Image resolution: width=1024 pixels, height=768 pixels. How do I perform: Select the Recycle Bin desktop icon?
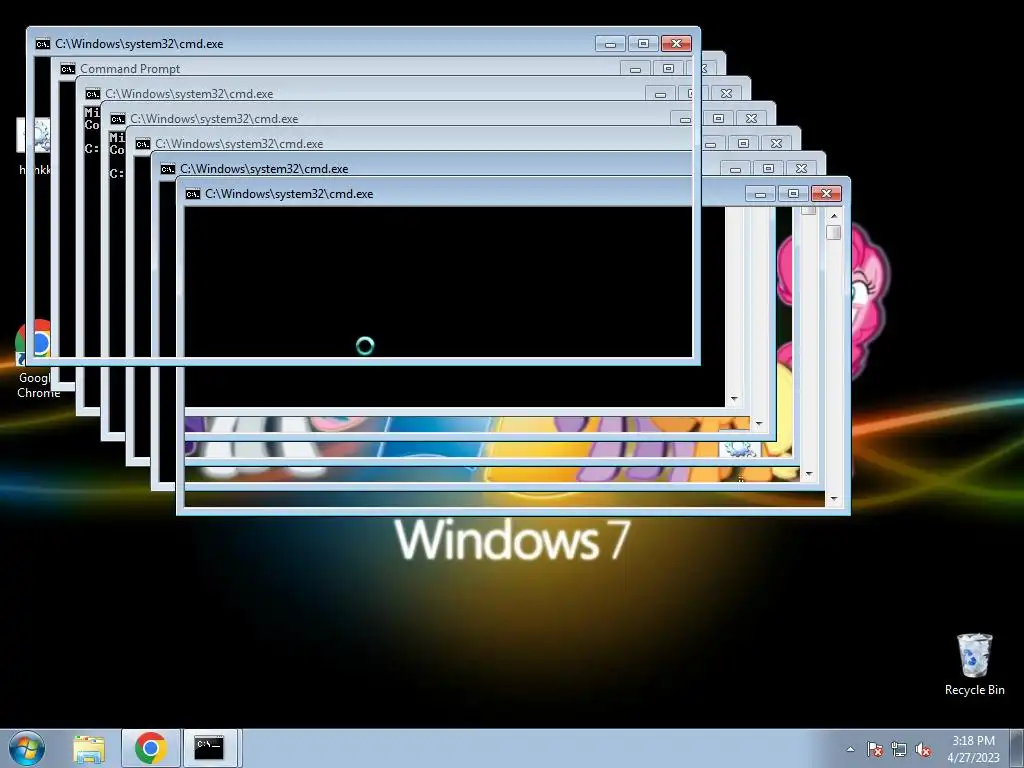(x=974, y=664)
